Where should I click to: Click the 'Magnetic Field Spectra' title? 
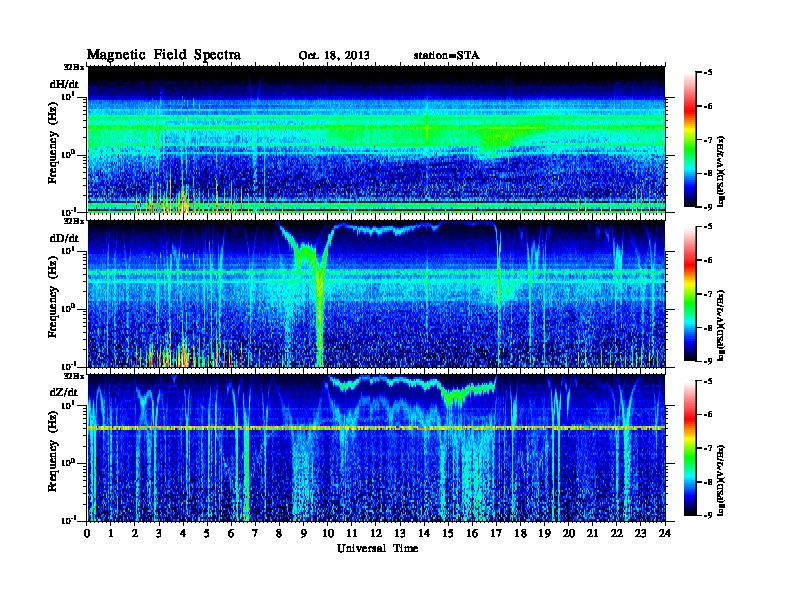pos(164,55)
